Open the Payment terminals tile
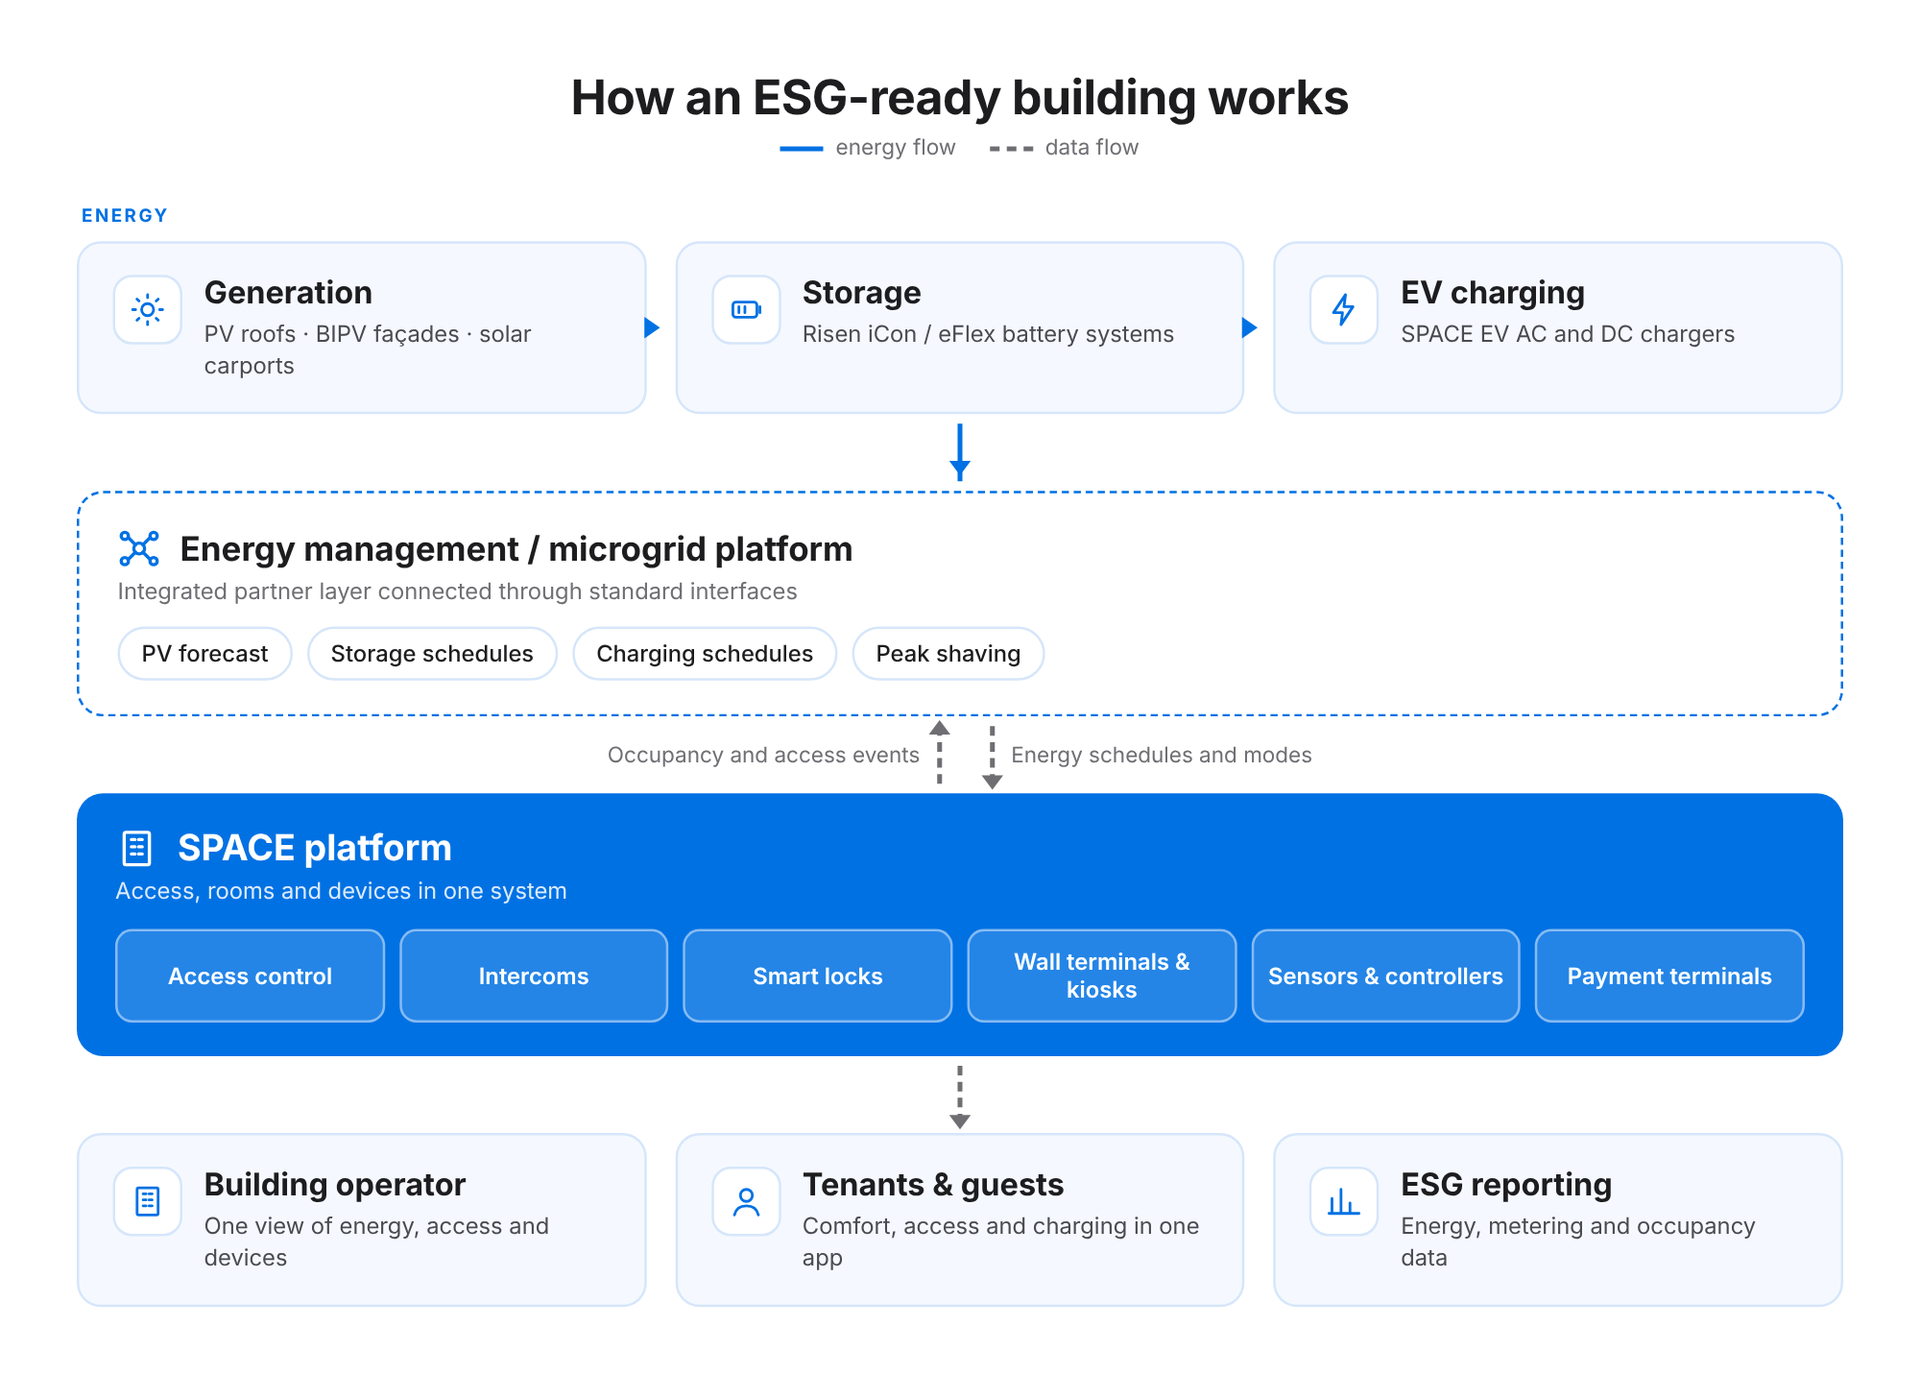This screenshot has height=1374, width=1920. point(1670,976)
